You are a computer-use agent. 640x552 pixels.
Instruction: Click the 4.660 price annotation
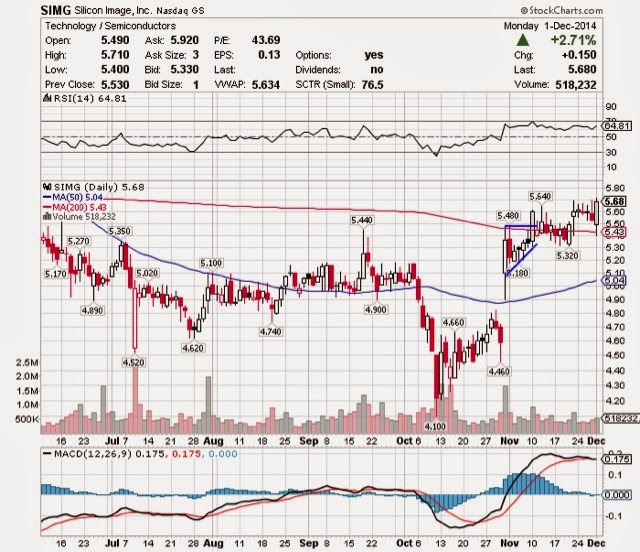(x=453, y=323)
